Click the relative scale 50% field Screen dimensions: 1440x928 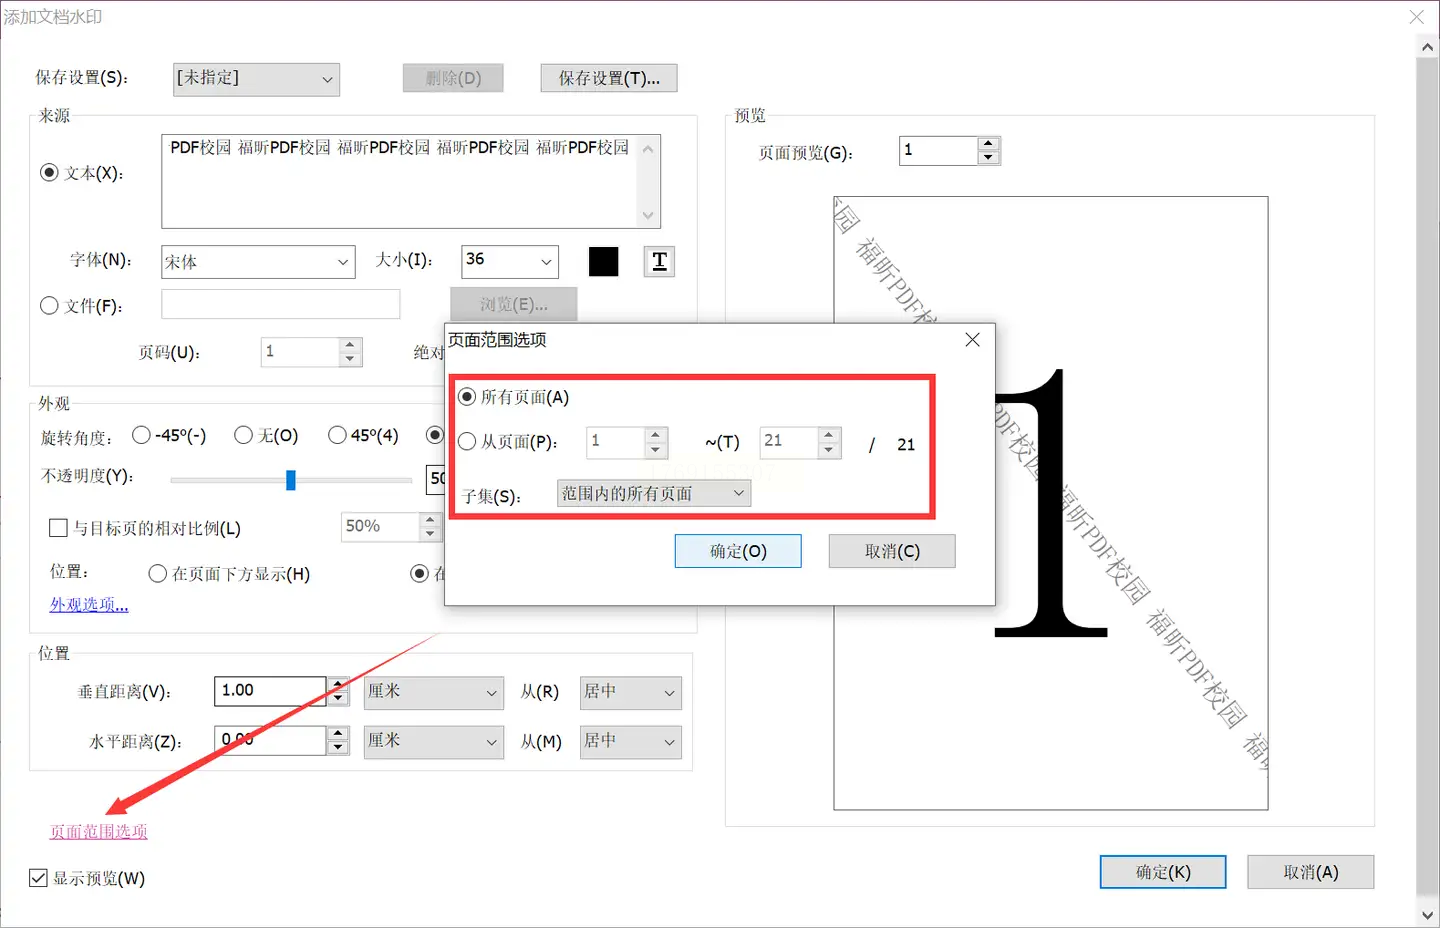click(x=380, y=527)
